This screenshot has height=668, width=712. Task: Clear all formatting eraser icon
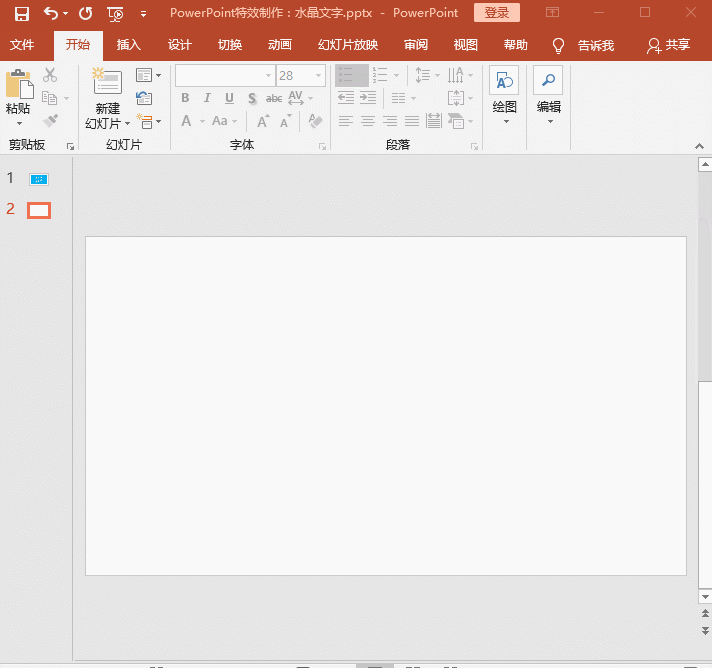315,121
